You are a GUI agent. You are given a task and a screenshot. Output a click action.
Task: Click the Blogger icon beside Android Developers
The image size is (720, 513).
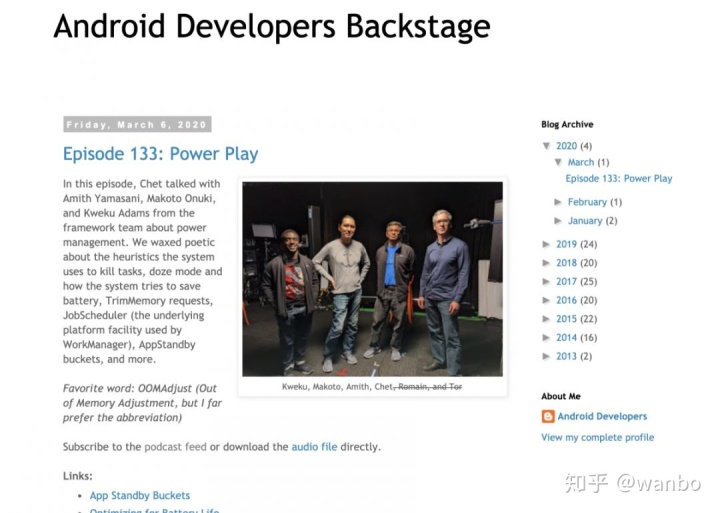548,417
